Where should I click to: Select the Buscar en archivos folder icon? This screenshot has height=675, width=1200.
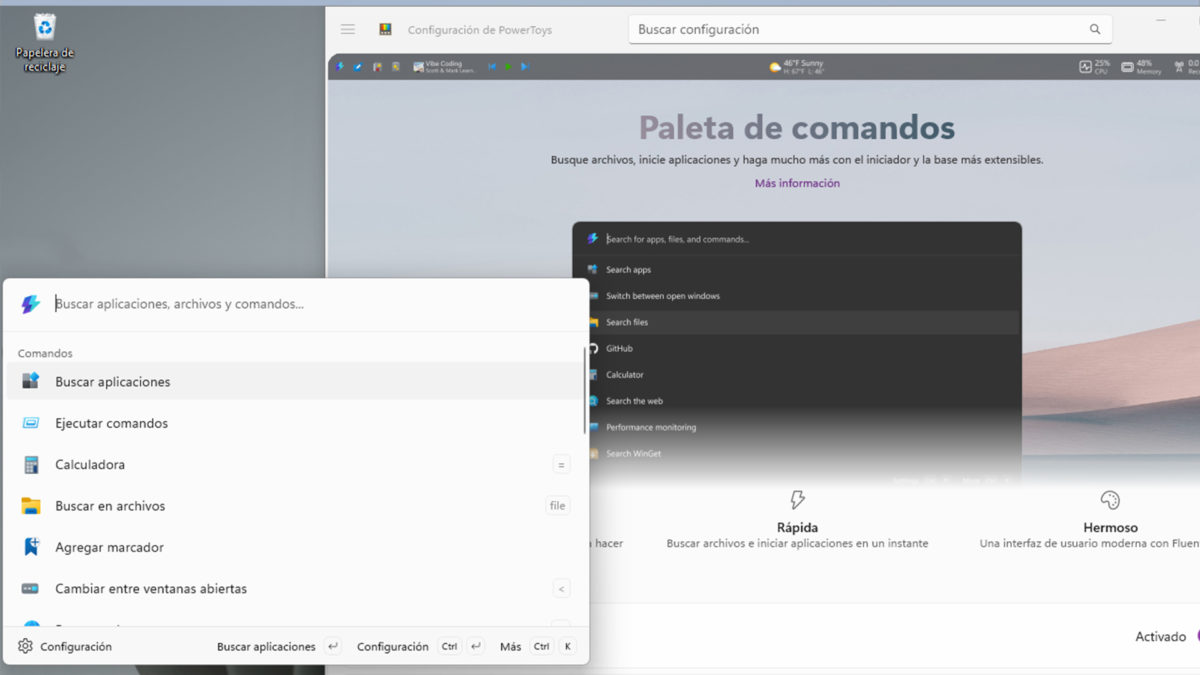tap(31, 506)
